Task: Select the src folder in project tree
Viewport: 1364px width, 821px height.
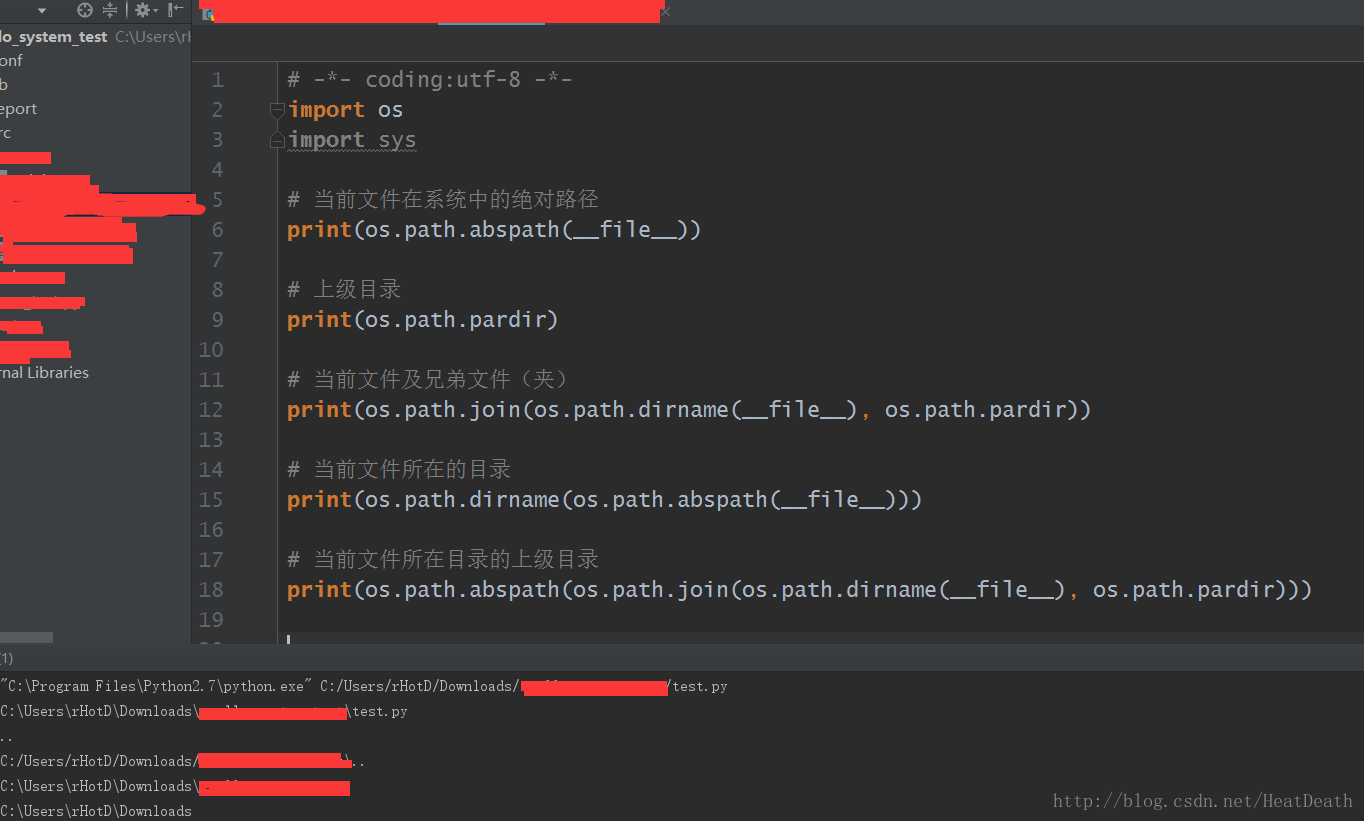Action: 6,133
